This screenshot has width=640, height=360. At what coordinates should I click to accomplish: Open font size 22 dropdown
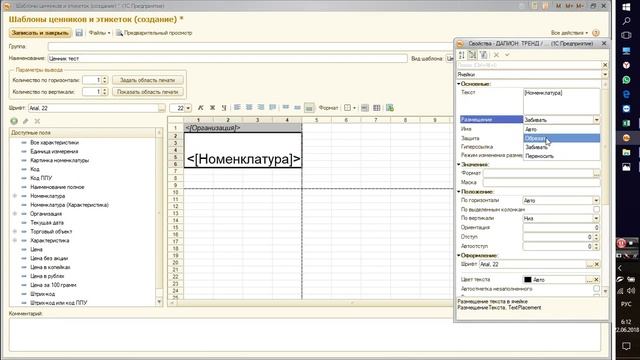188,108
